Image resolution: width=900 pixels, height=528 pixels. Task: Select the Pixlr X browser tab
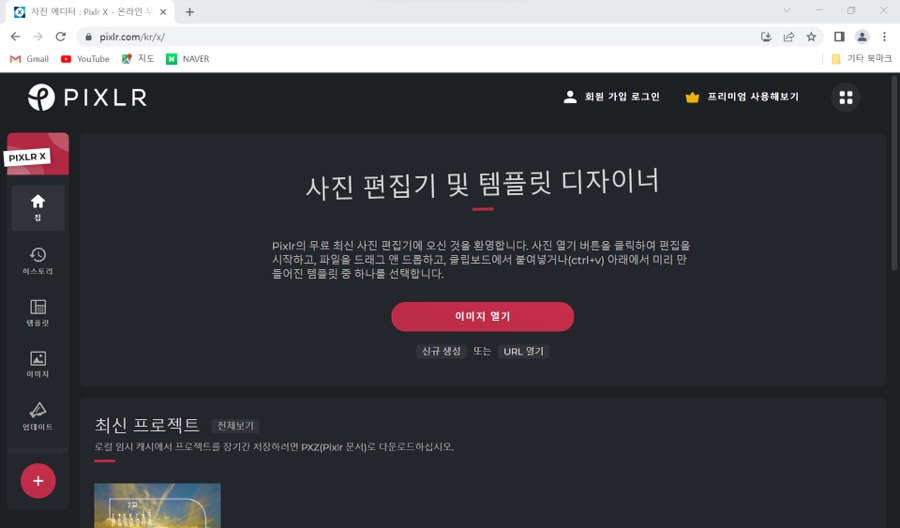coord(92,12)
